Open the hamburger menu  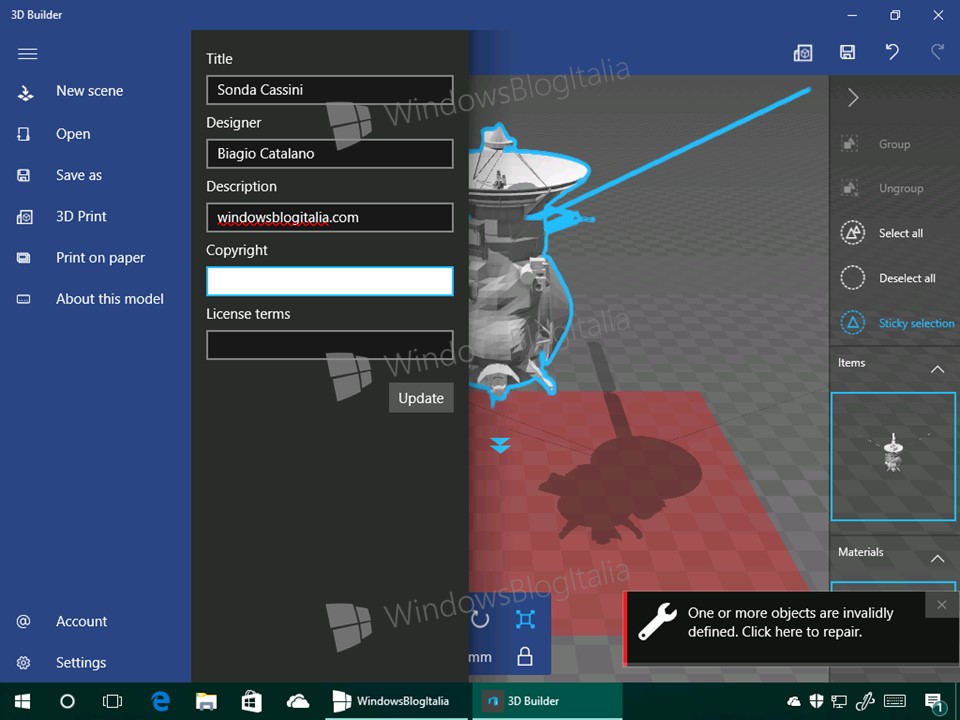28,54
